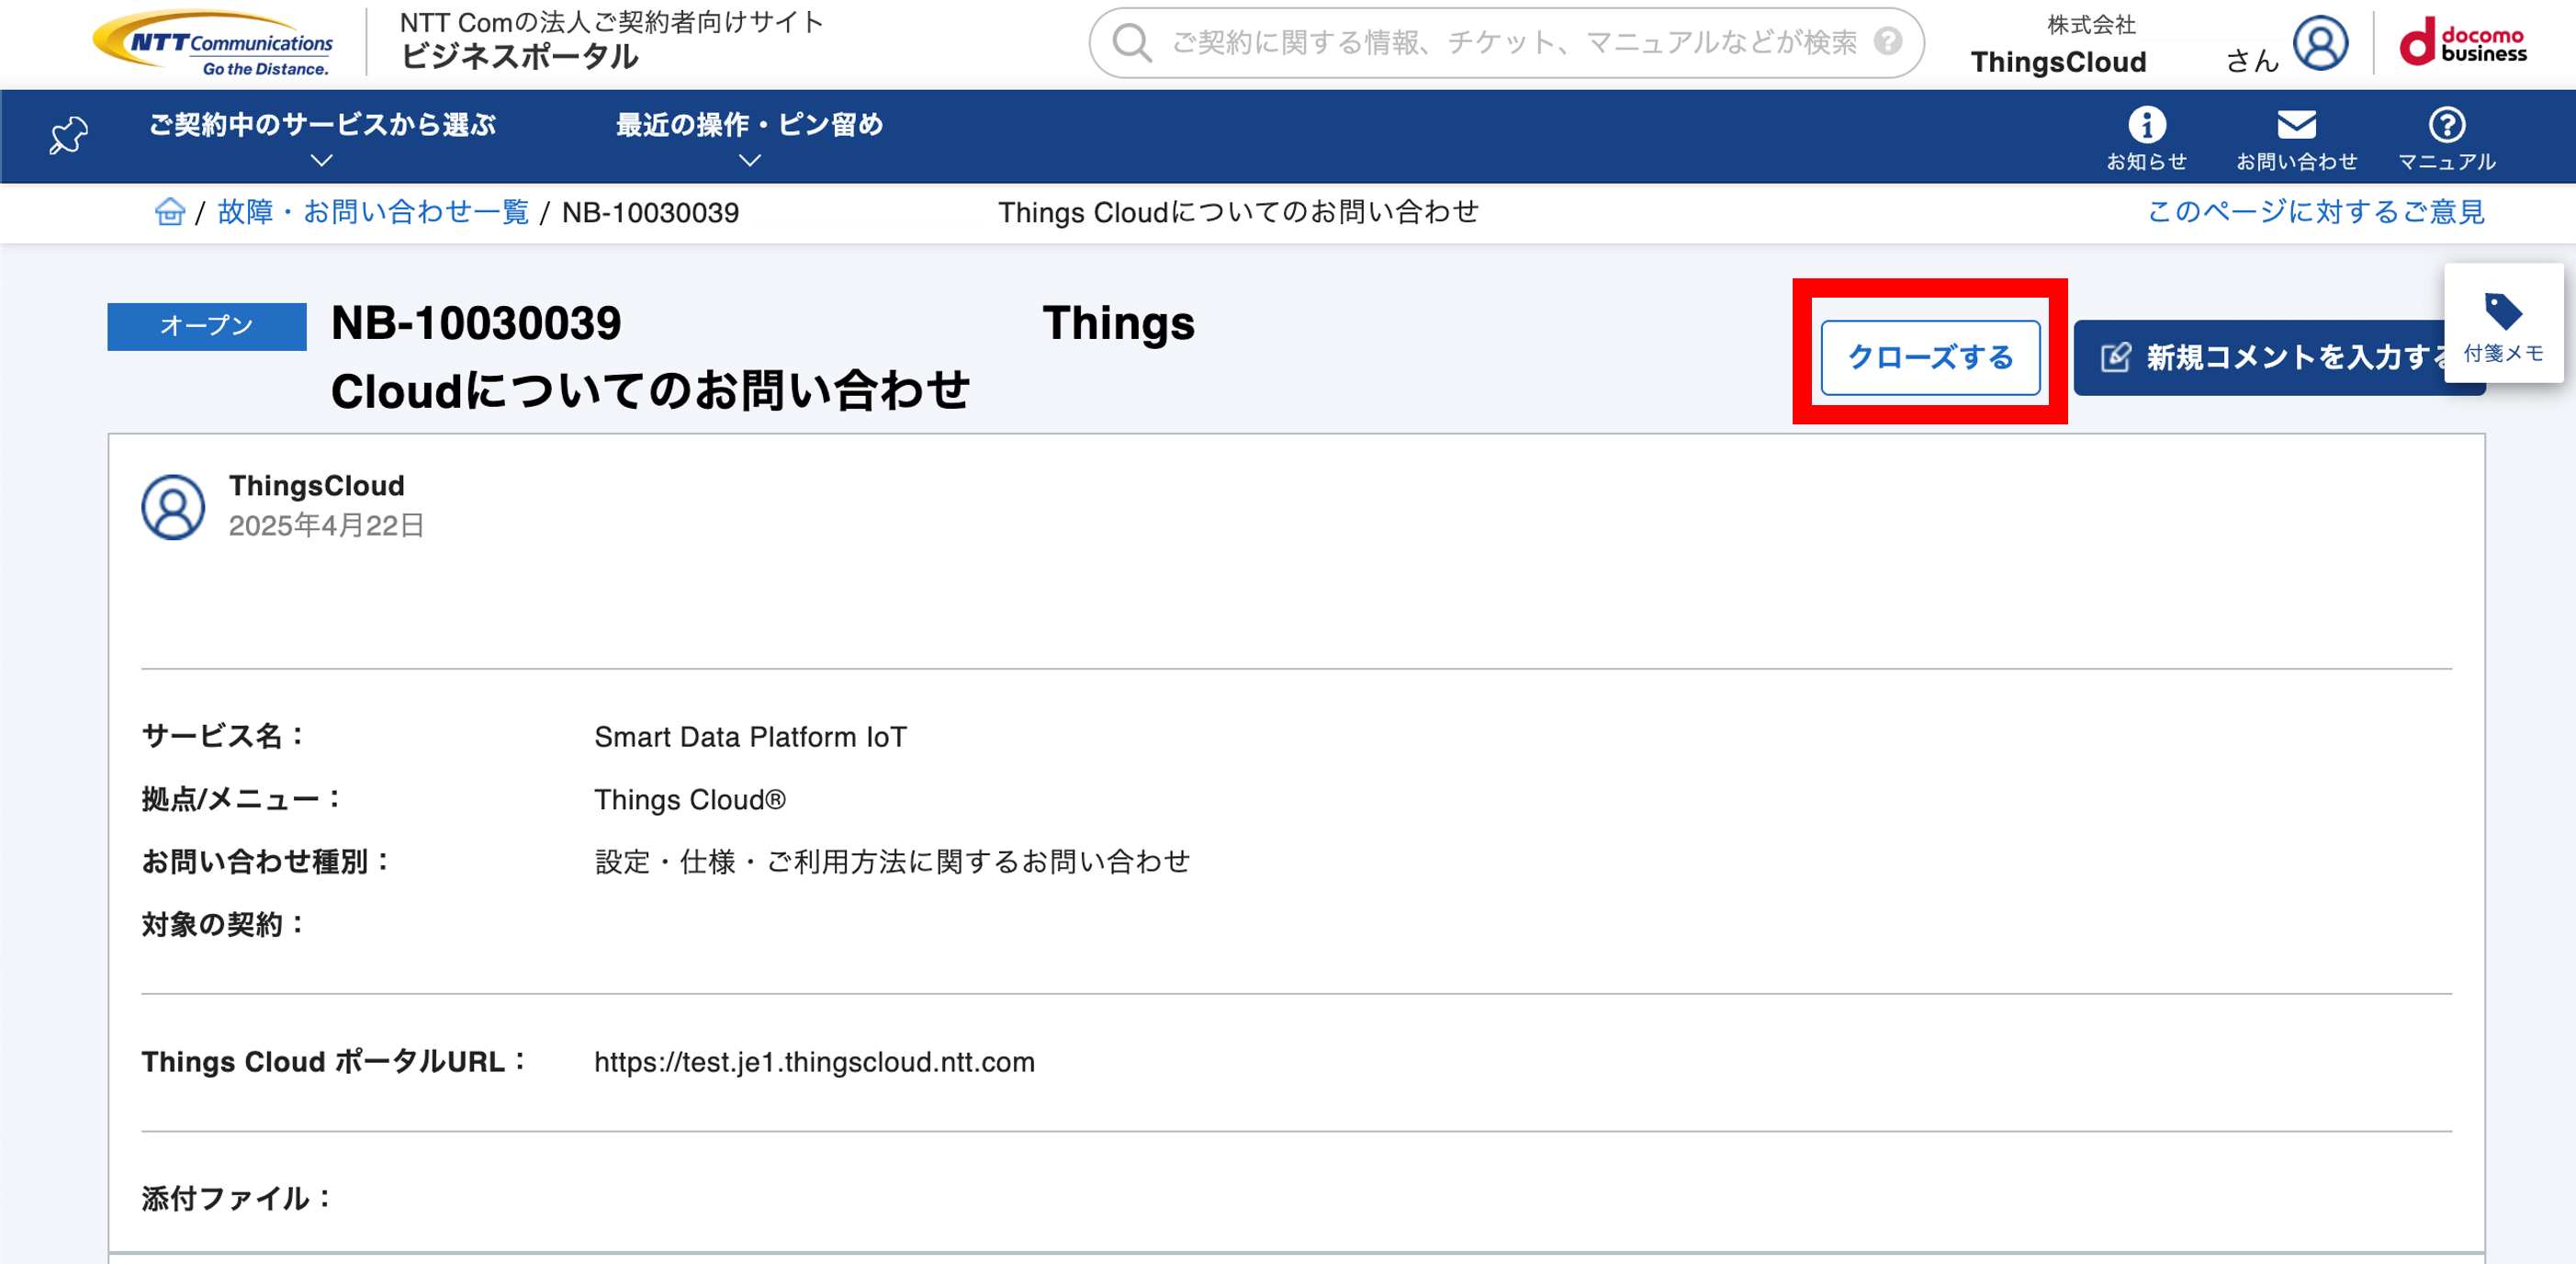Click 設定・仕様・ご利用方法に関するお問い合わせ text
Image resolution: width=2576 pixels, height=1264 pixels.
[892, 862]
